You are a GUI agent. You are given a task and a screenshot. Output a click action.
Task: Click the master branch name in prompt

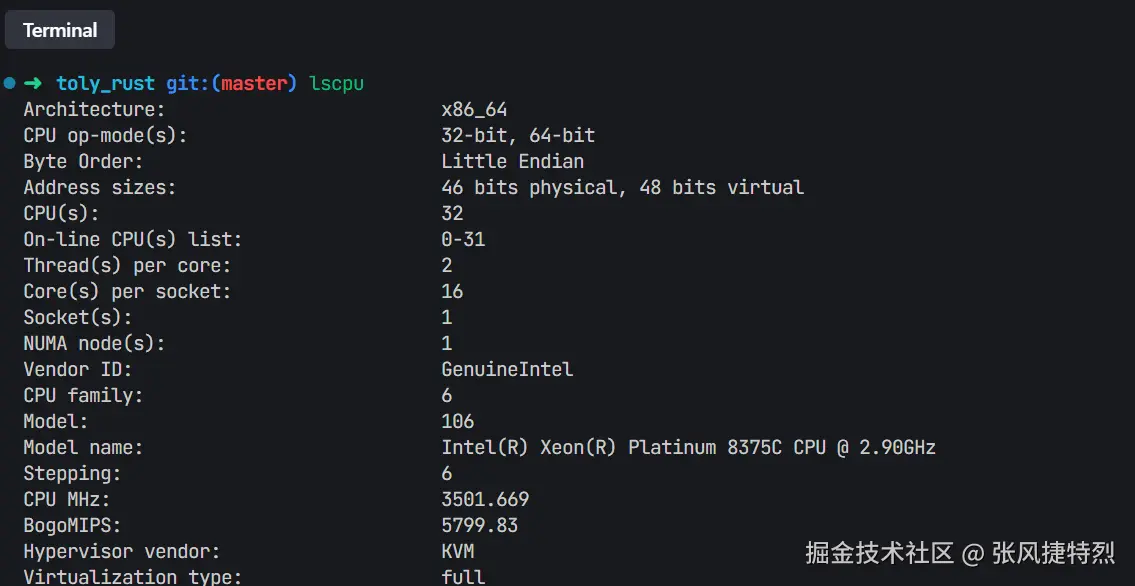[253, 83]
